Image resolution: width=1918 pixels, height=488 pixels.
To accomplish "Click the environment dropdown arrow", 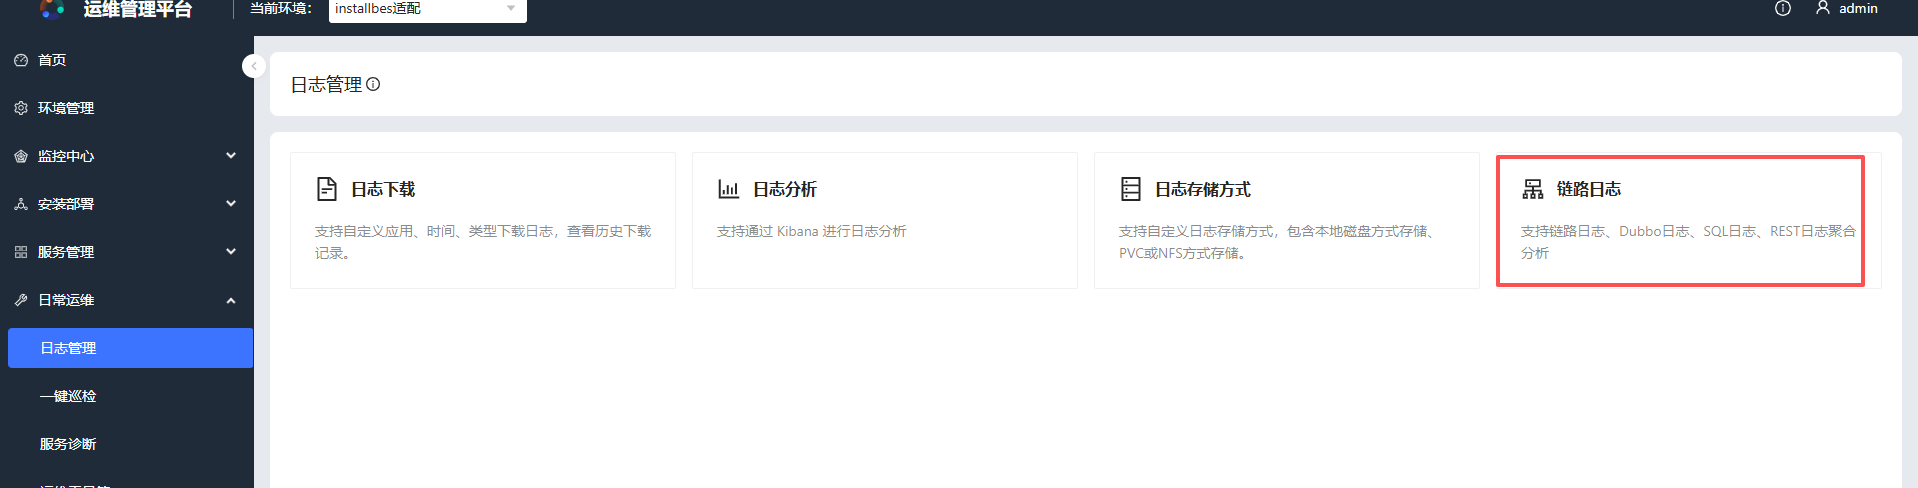I will point(511,8).
